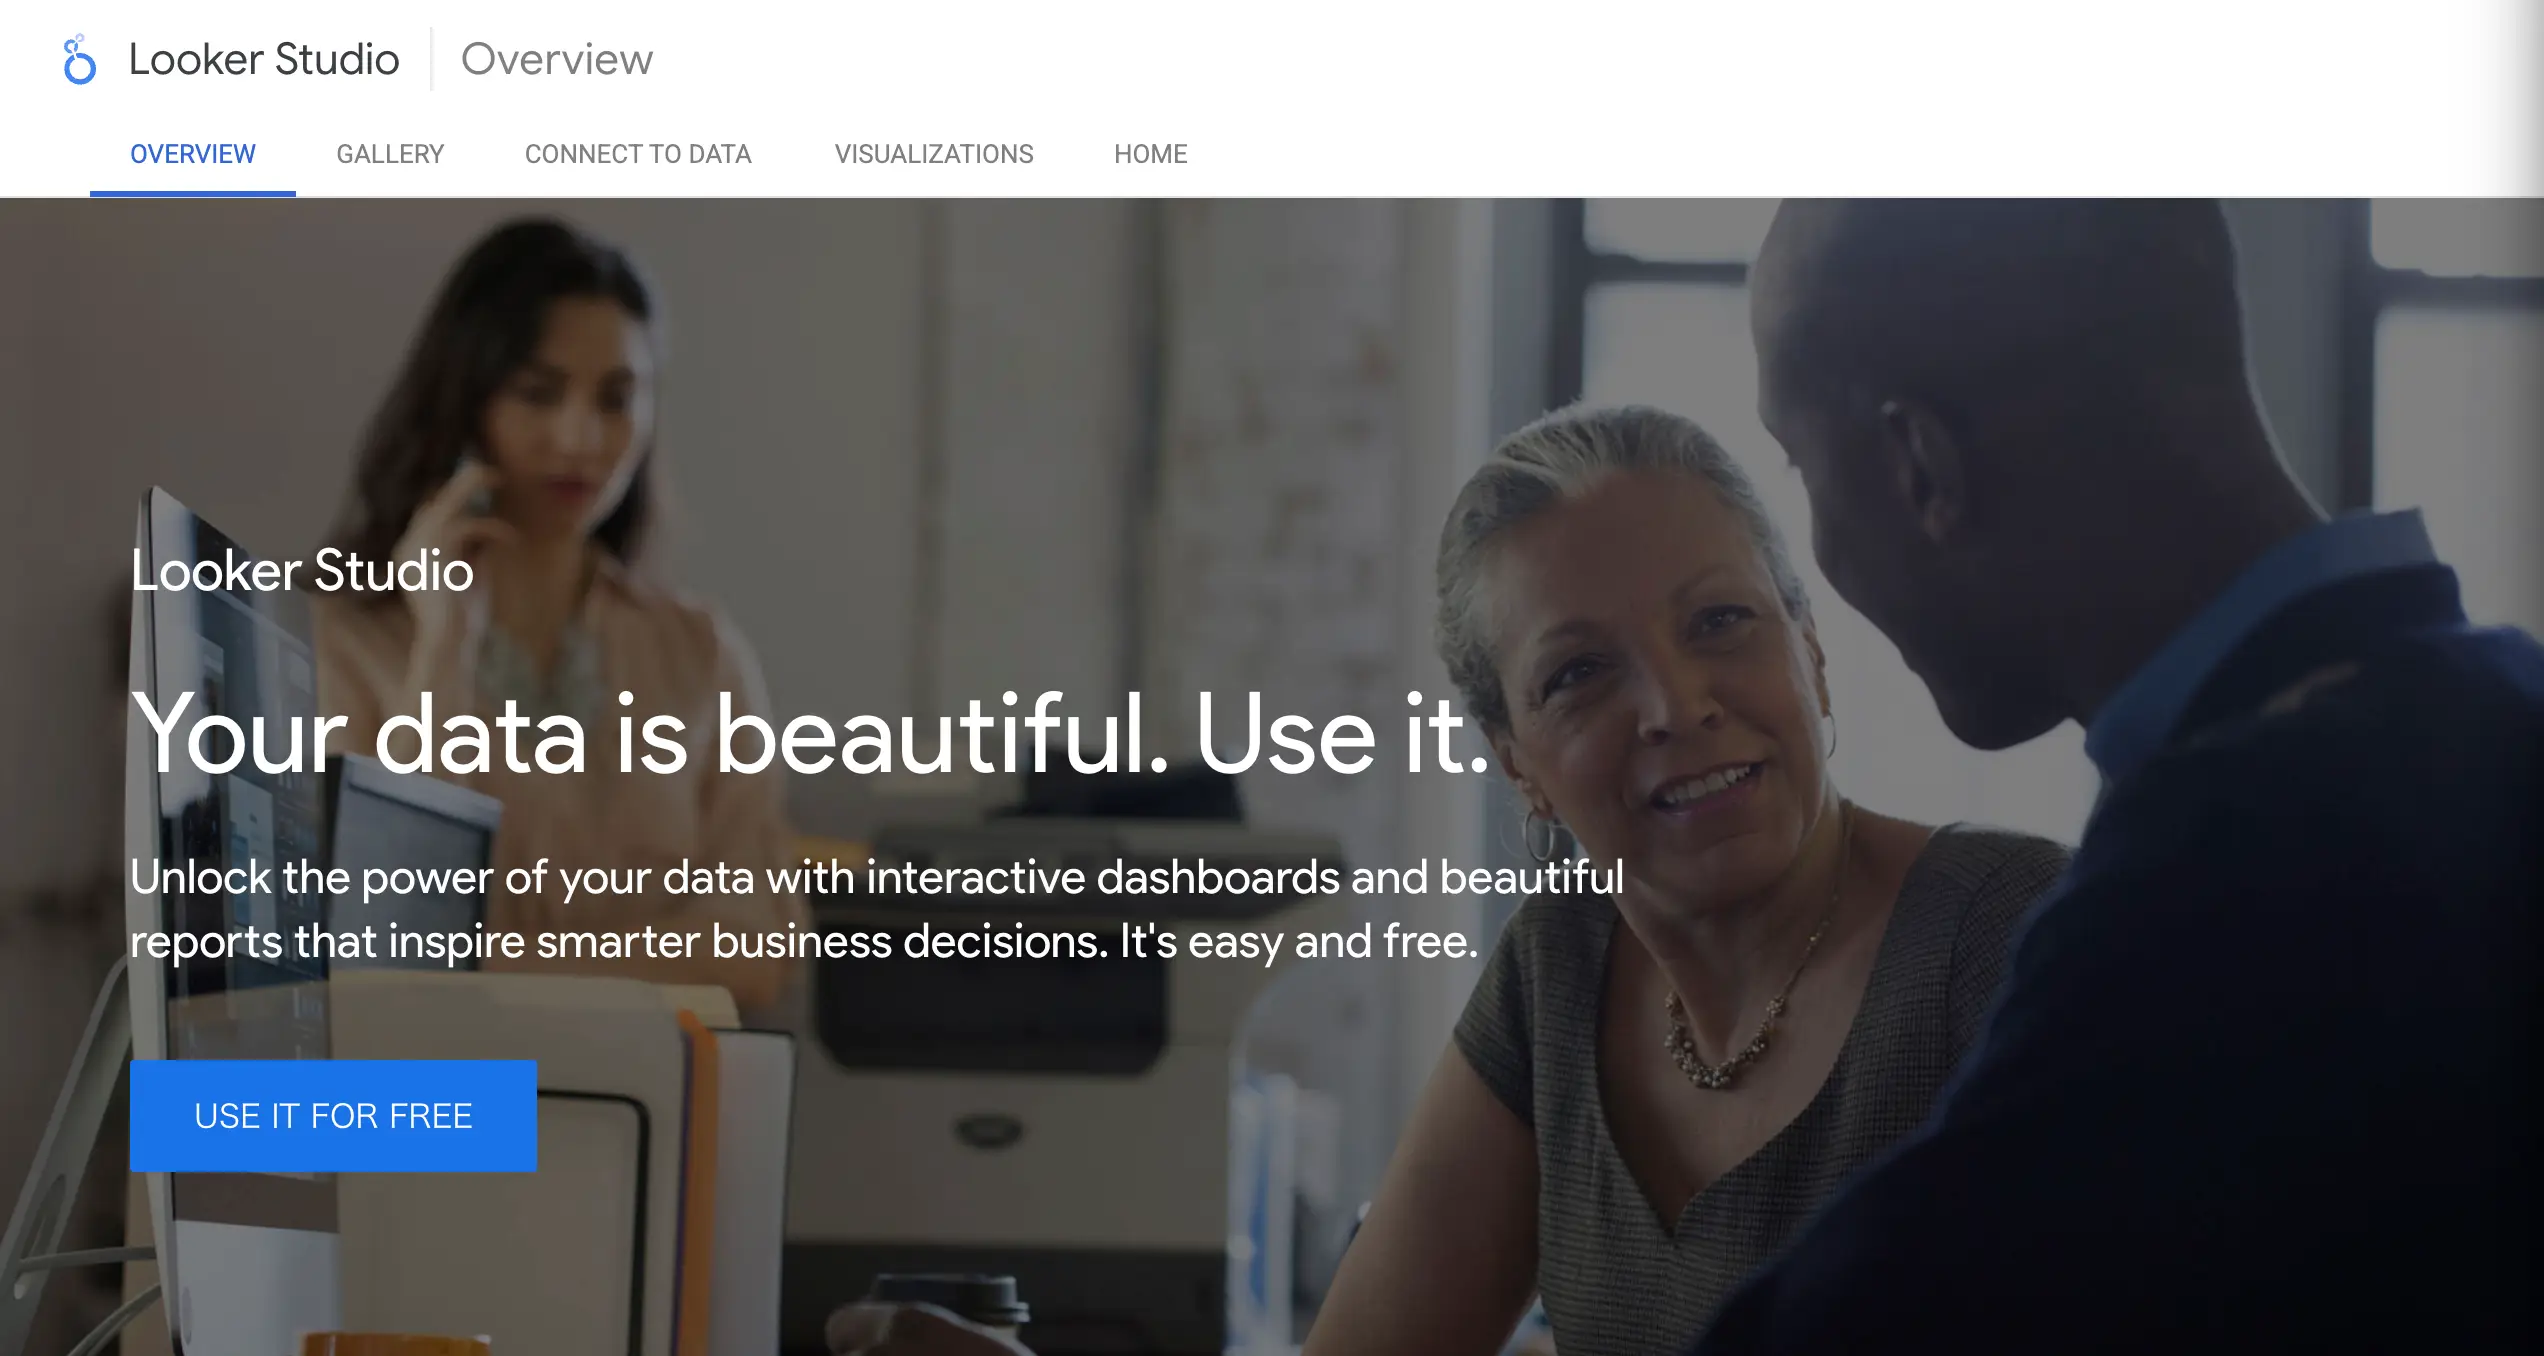
Task: Click the 'Unlock the power' description paragraph
Action: pyautogui.click(x=877, y=909)
